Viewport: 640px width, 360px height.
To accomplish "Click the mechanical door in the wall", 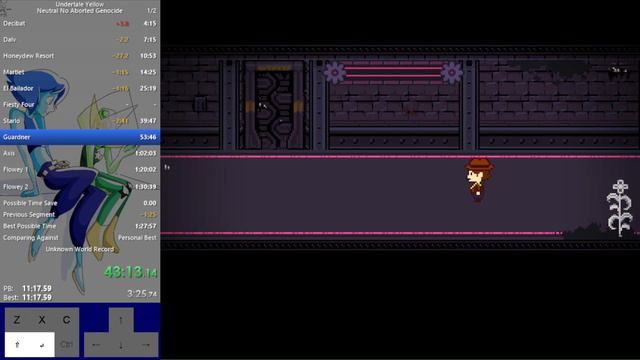I will (x=275, y=105).
